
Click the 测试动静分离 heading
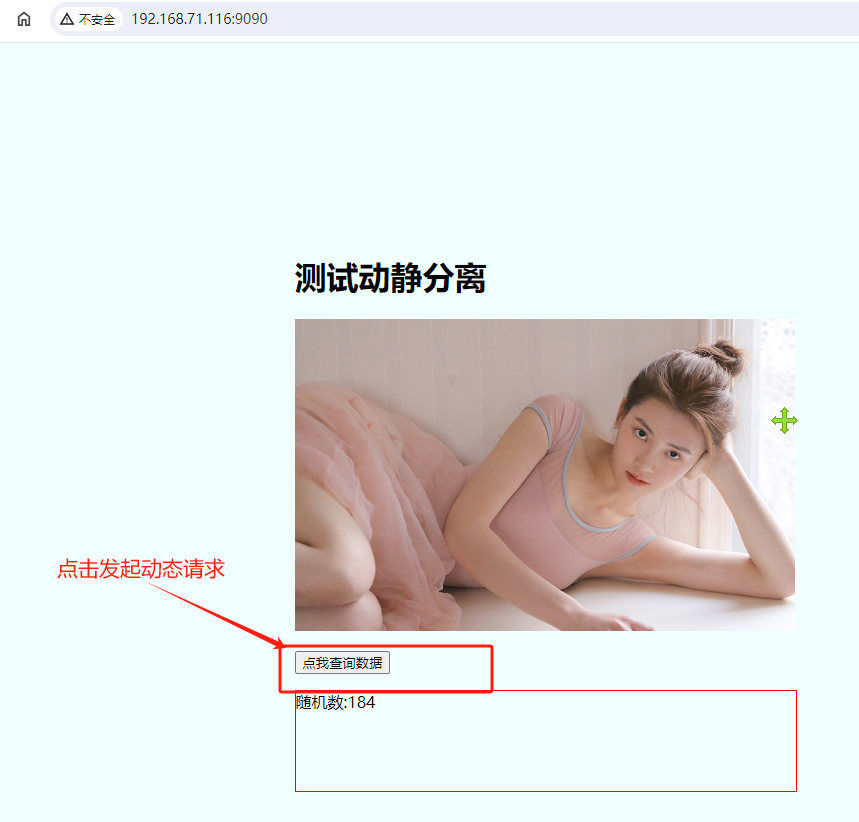pos(390,279)
